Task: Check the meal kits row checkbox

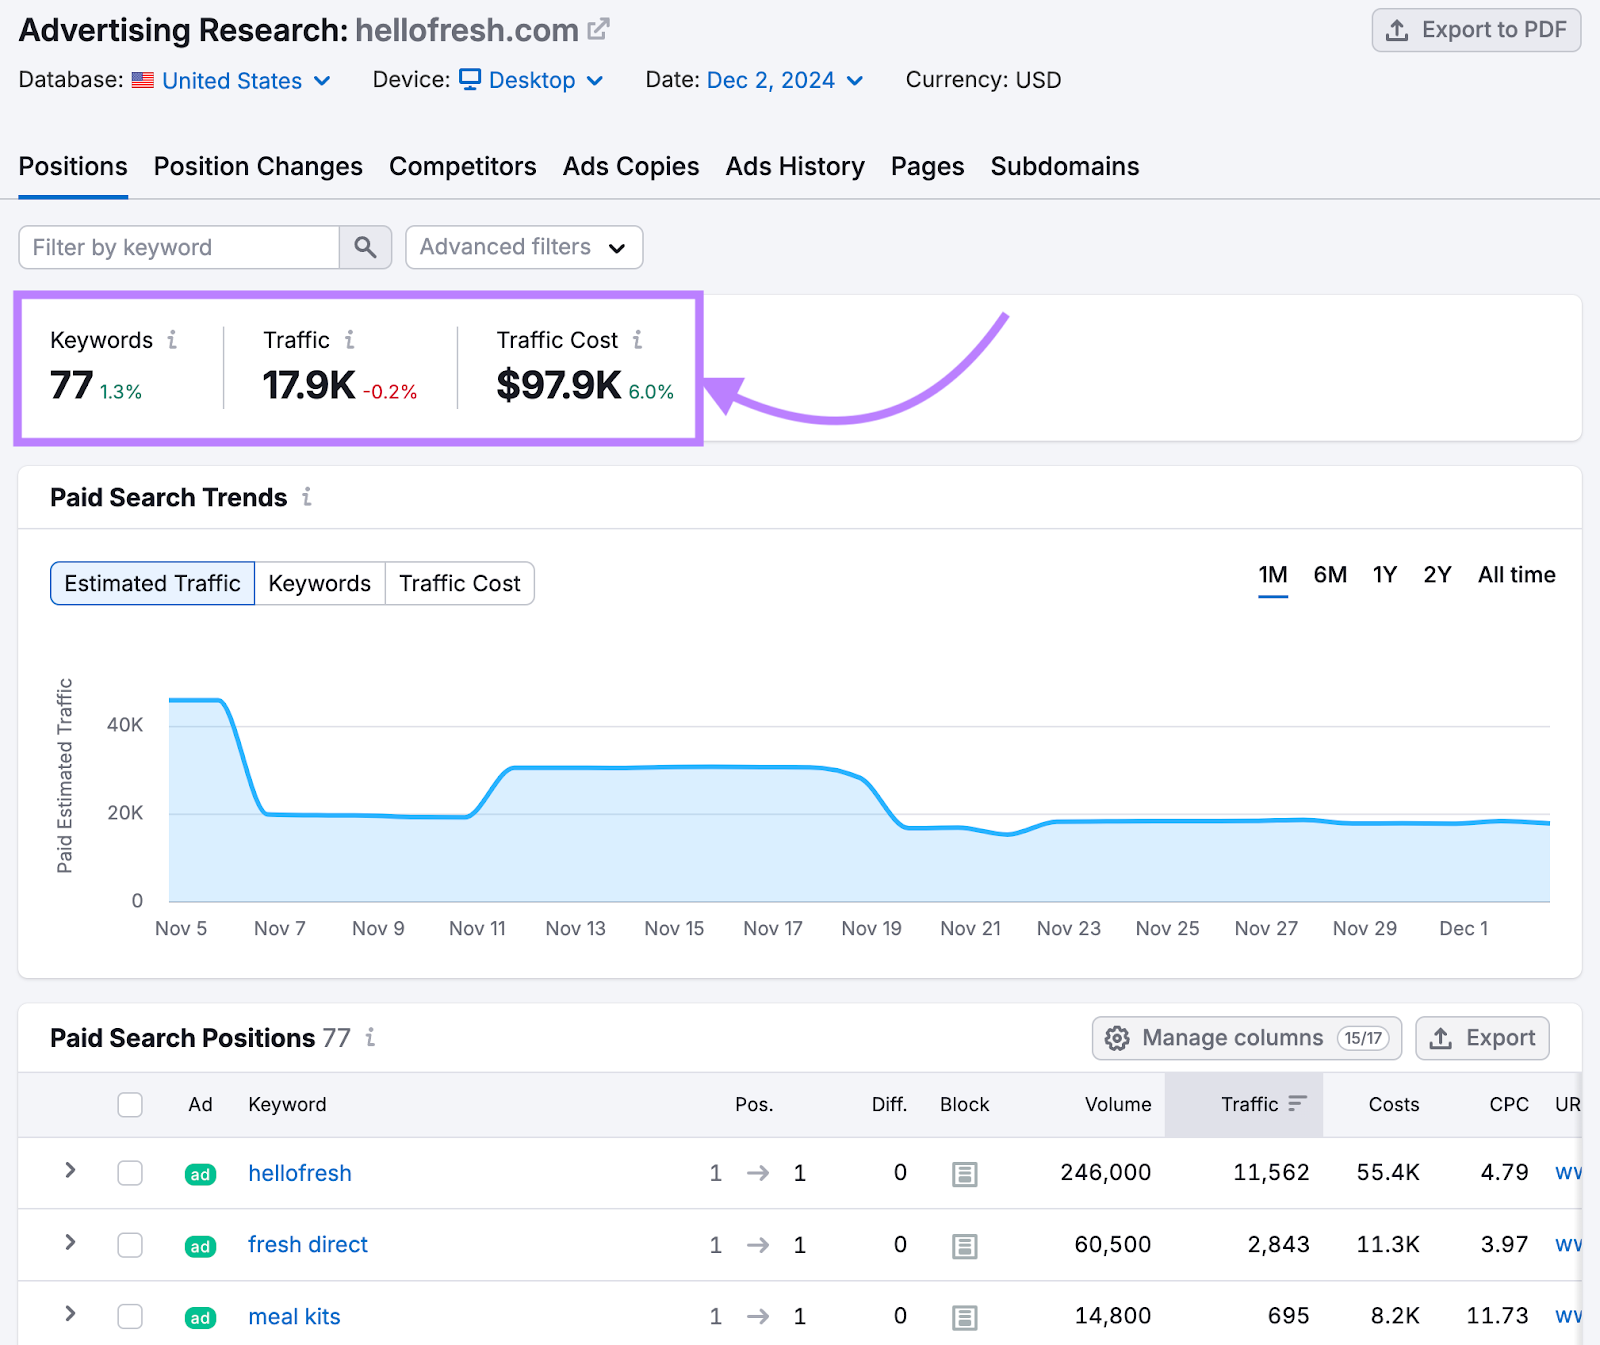Action: click(130, 1316)
